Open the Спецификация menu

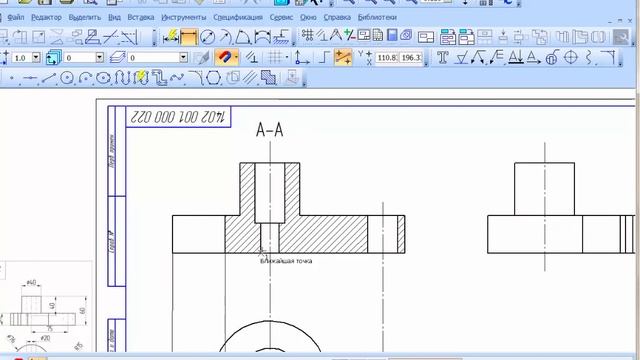coord(238,18)
